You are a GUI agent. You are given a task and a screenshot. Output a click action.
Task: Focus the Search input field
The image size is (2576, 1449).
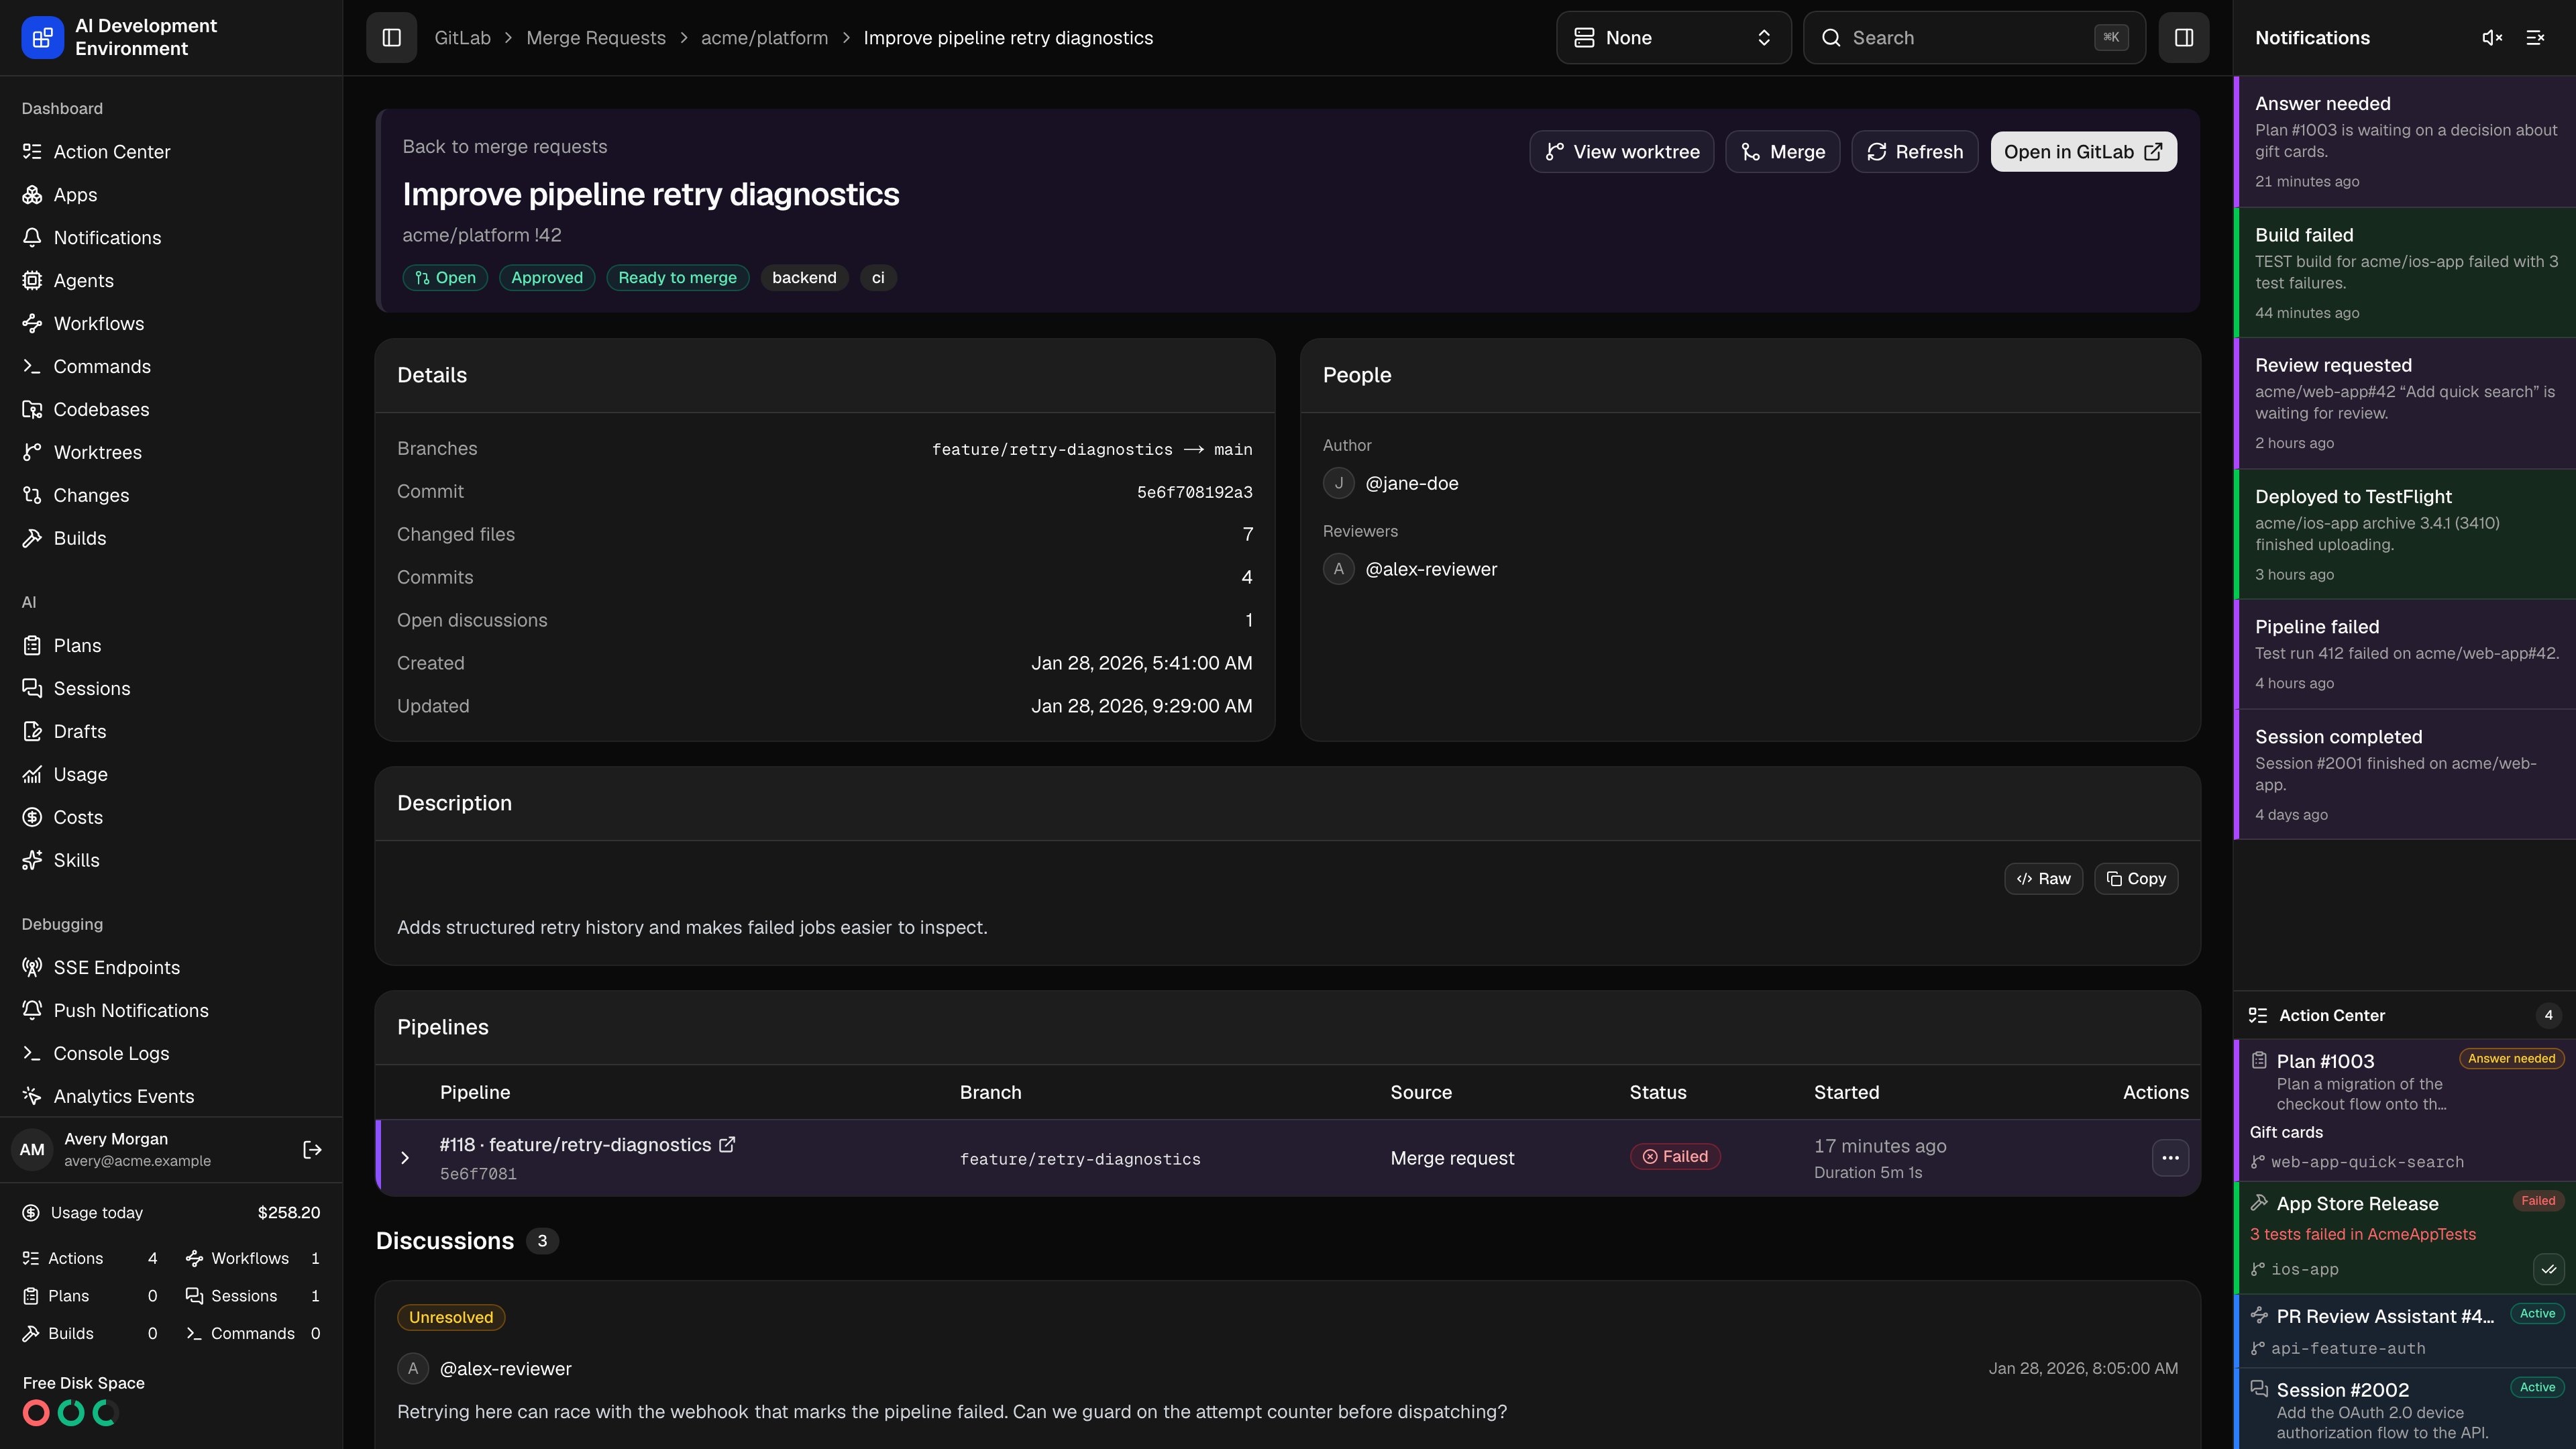(1974, 37)
